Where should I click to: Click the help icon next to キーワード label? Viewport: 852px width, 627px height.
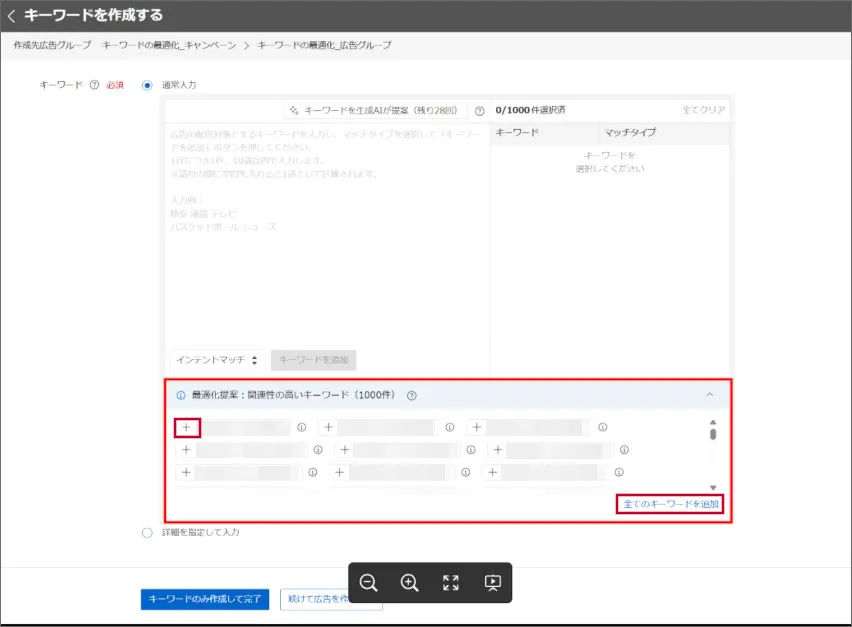pyautogui.click(x=94, y=85)
